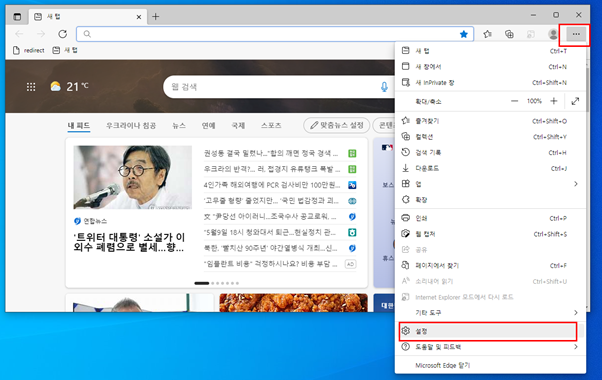Image resolution: width=602 pixels, height=380 pixels.
Task: Open 권성동 결국 밀렸나 headline
Action: point(271,153)
